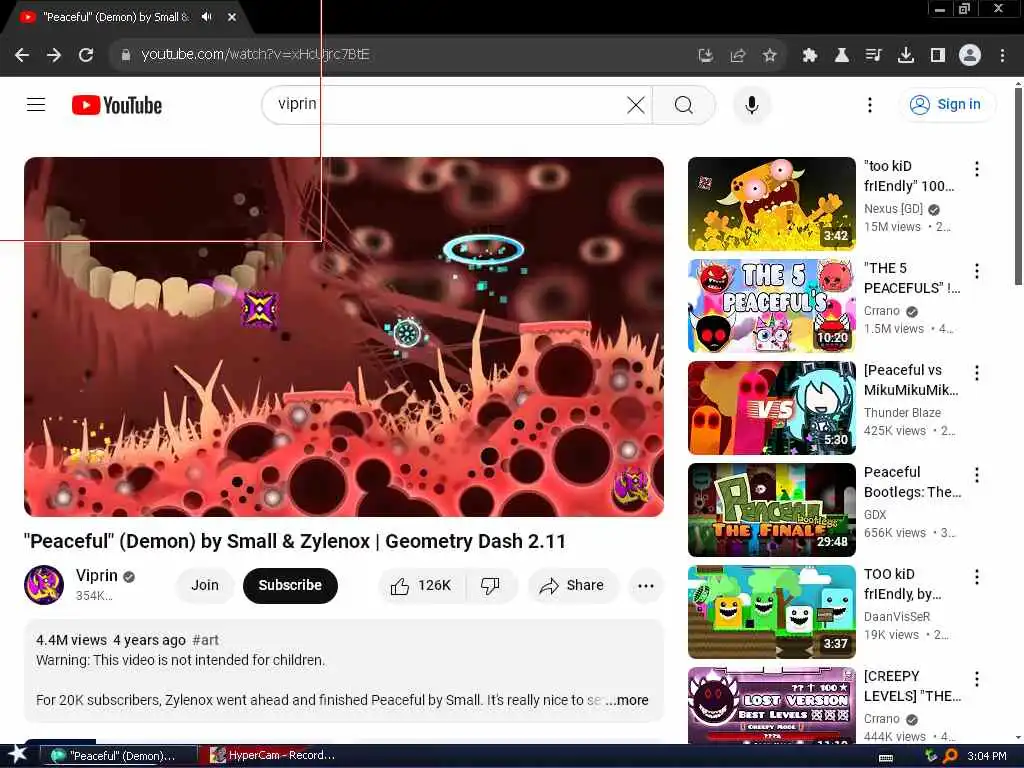Click the install app icon in address bar

pos(705,56)
